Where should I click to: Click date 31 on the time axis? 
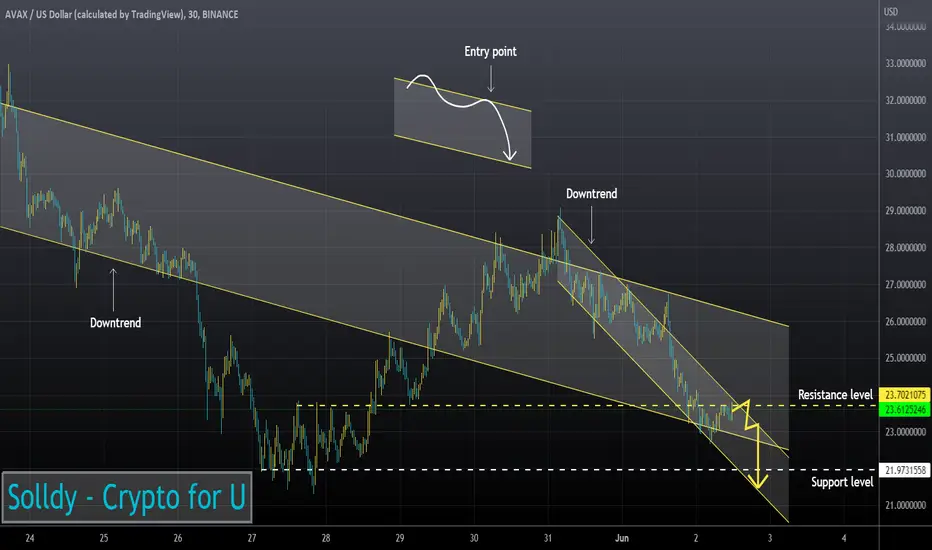[547, 538]
